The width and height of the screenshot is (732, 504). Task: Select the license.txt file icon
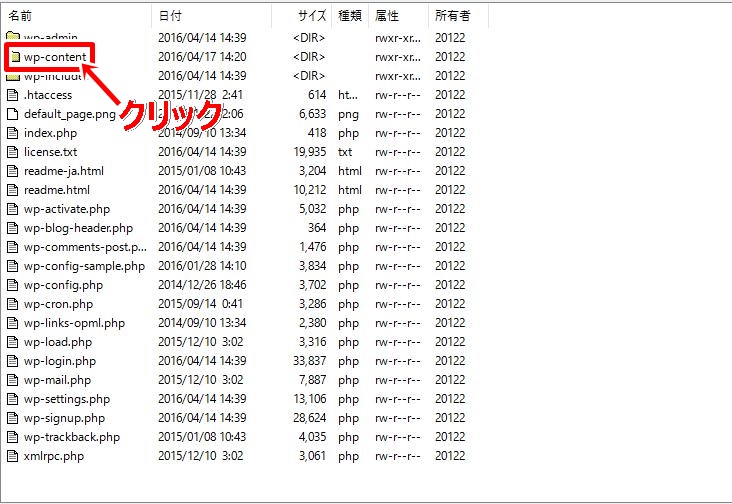pos(13,152)
